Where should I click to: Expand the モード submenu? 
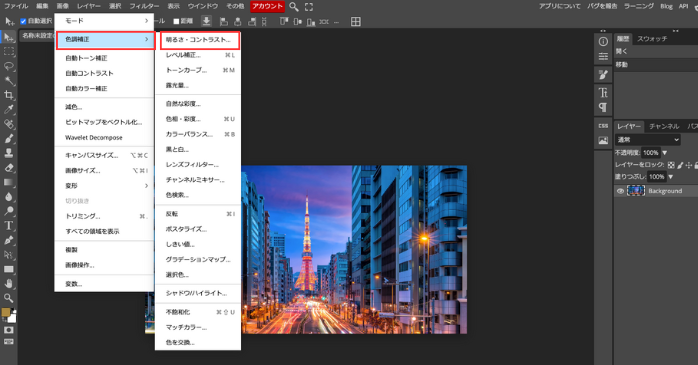point(105,21)
